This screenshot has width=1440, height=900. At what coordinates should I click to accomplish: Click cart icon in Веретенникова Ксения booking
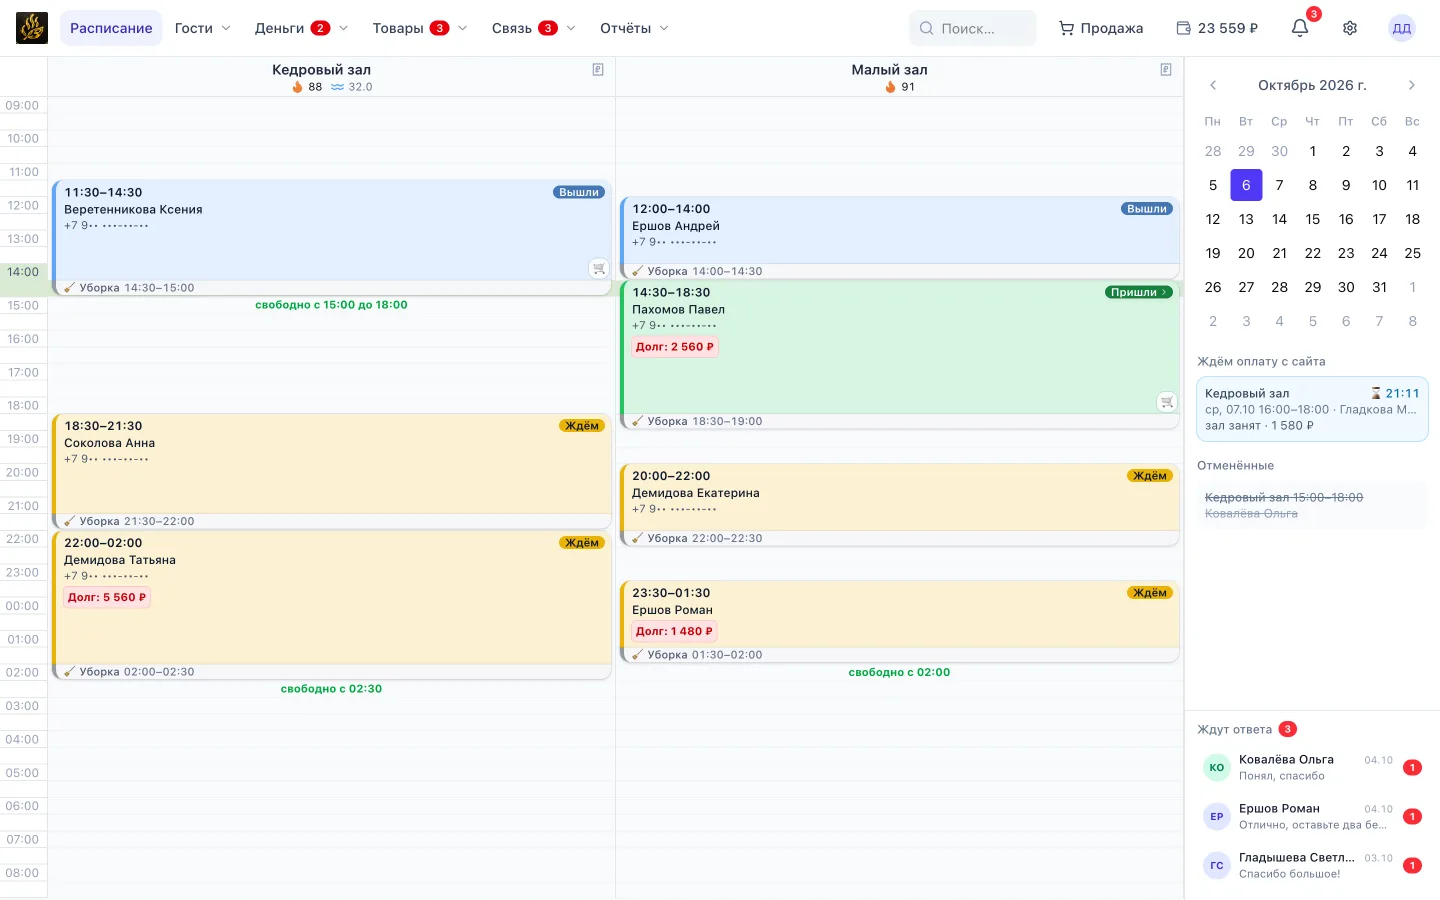point(598,268)
